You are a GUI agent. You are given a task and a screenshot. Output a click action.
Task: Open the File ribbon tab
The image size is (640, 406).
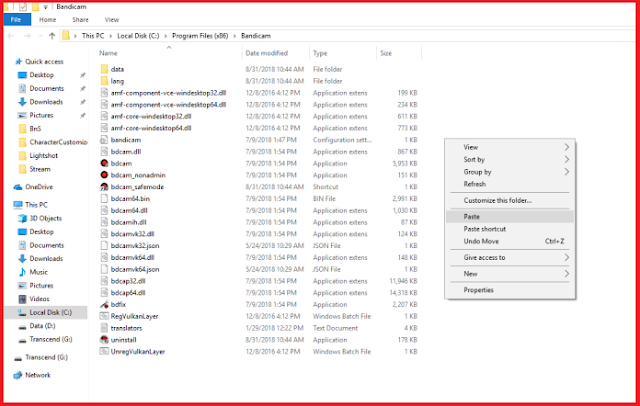point(16,20)
